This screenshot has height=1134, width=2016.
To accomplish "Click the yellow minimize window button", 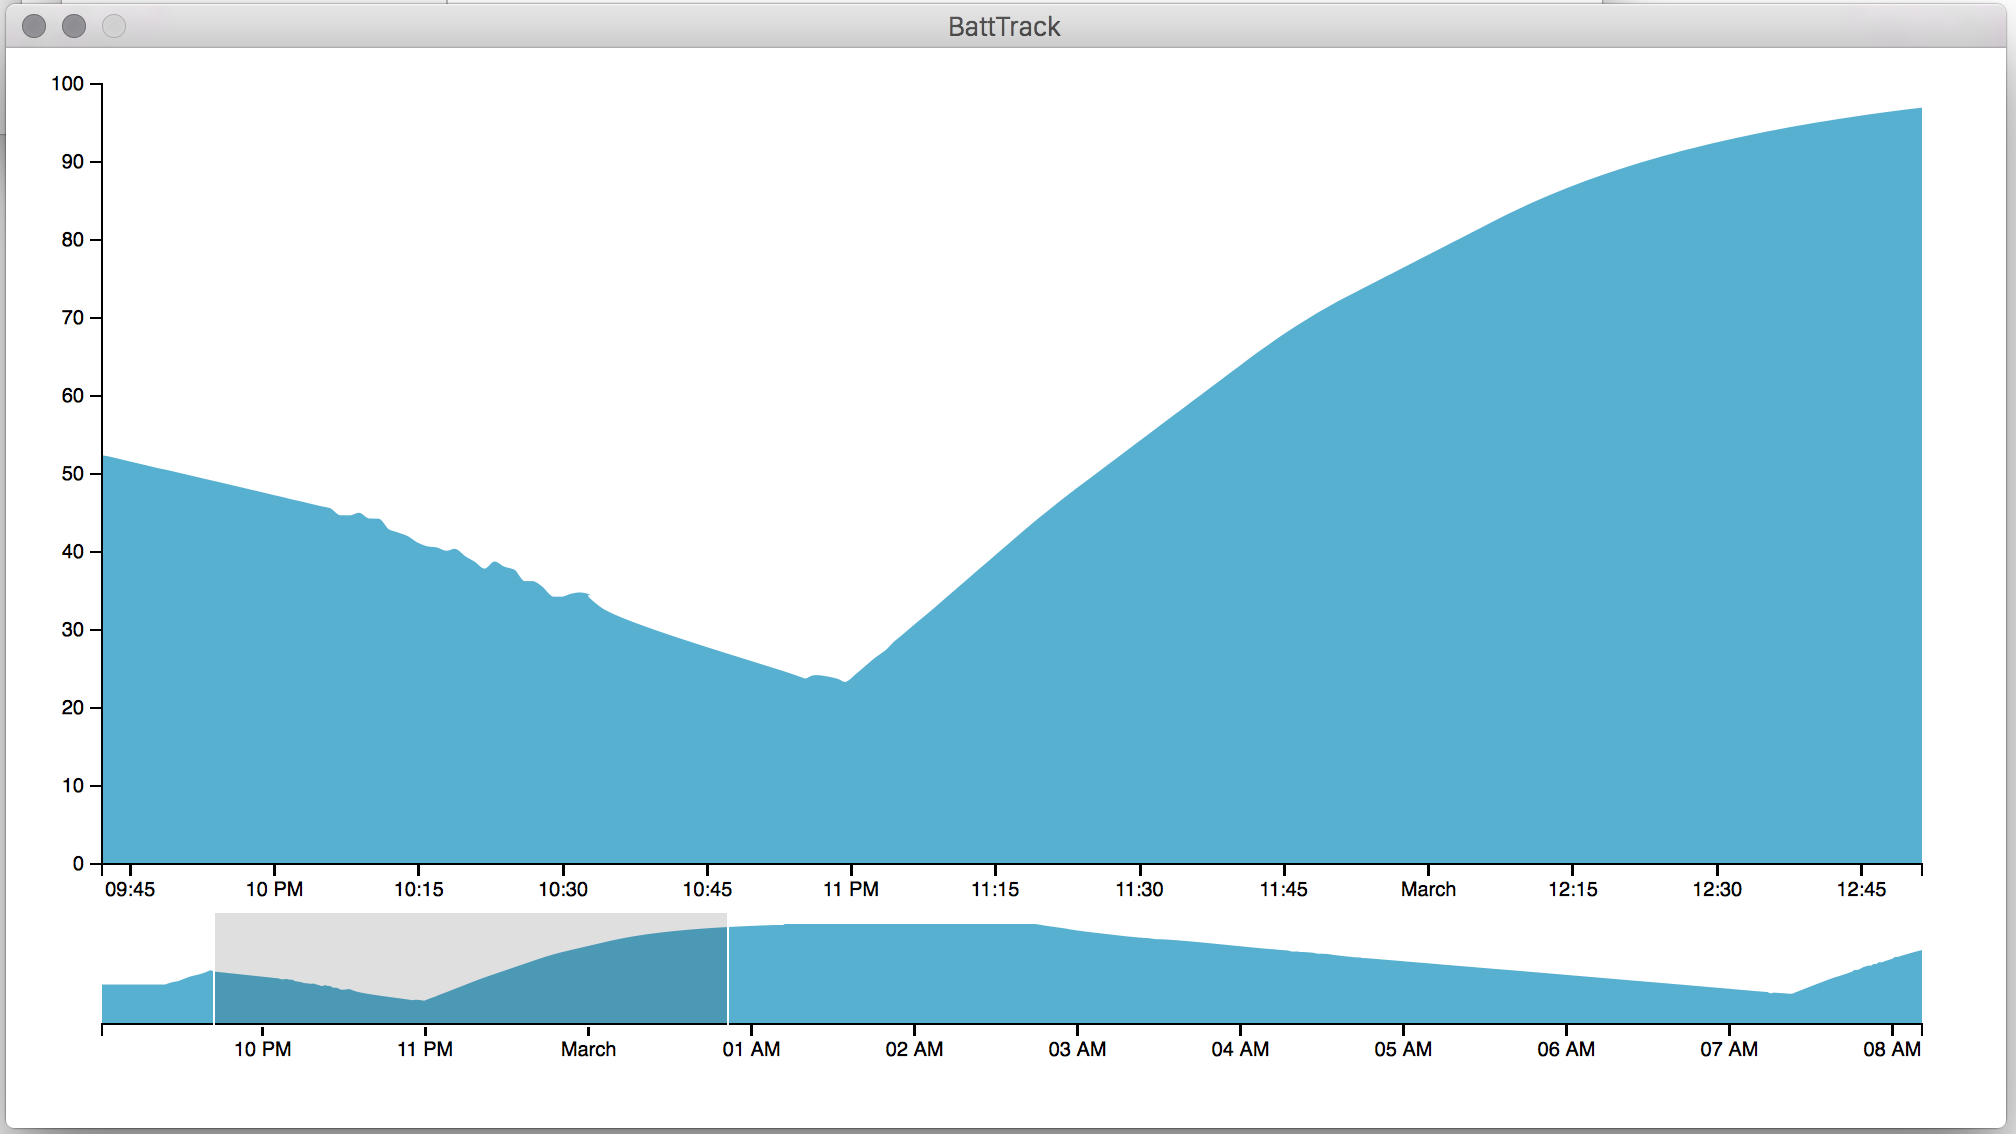I will pyautogui.click(x=74, y=26).
